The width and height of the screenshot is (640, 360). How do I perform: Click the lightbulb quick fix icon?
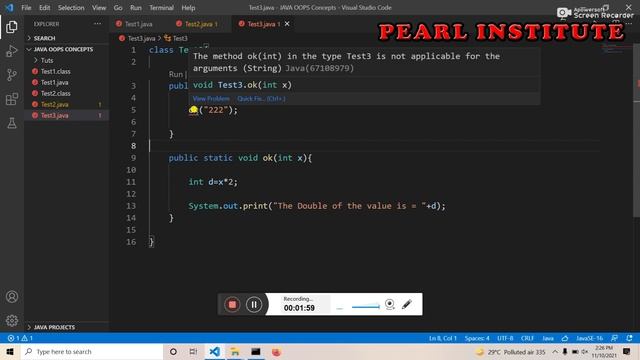click(193, 110)
